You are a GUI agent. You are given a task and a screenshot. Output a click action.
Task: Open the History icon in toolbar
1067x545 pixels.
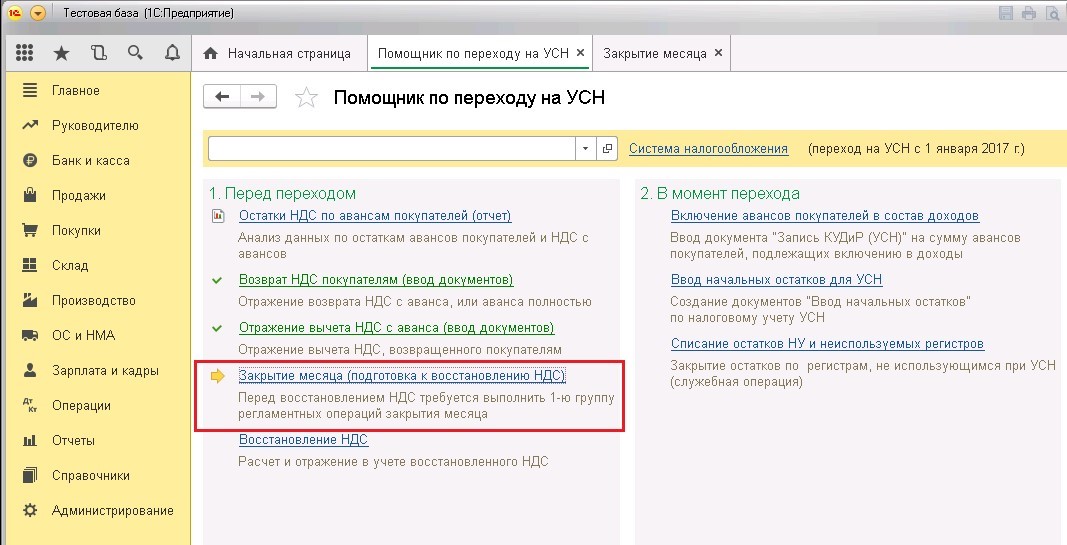99,53
